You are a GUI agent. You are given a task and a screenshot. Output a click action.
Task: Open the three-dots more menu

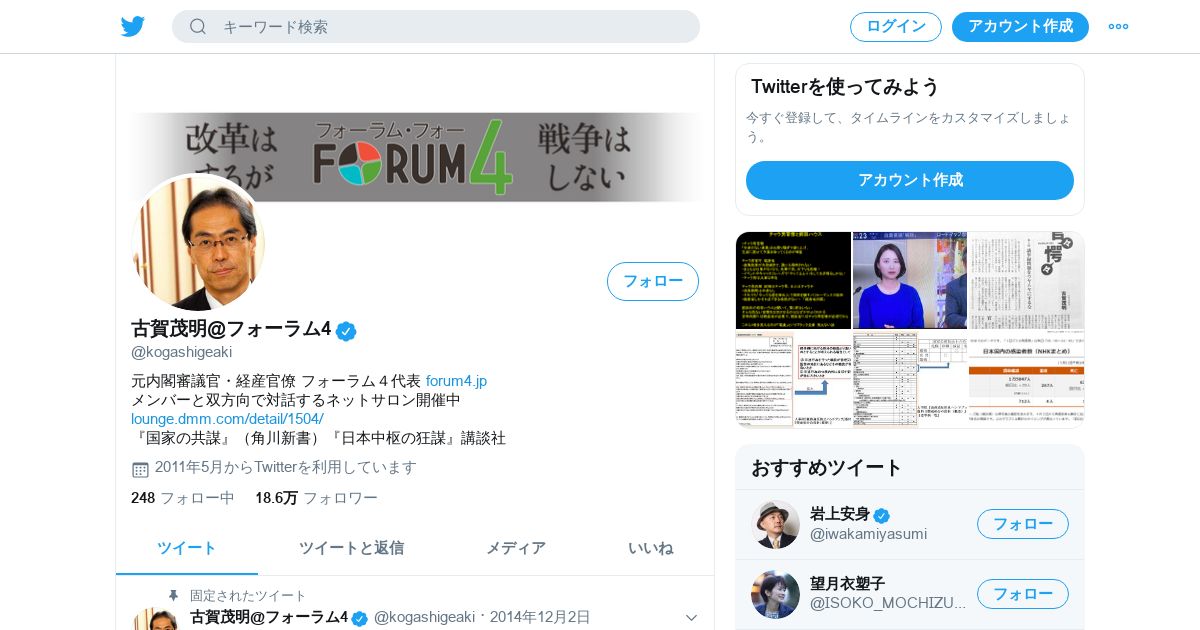click(x=1118, y=27)
